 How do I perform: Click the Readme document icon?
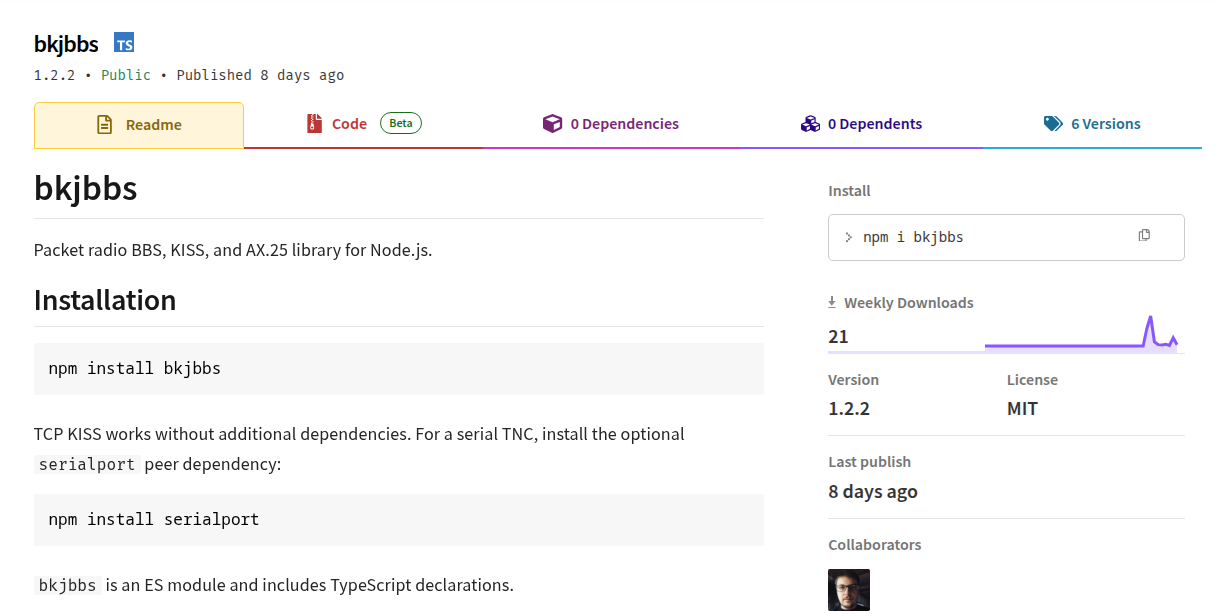(105, 125)
